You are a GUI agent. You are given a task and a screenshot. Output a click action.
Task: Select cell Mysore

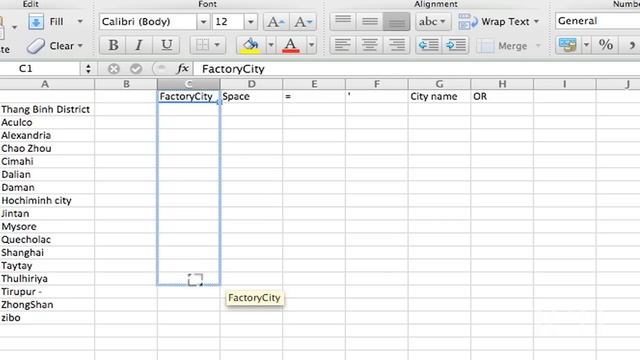pos(47,227)
